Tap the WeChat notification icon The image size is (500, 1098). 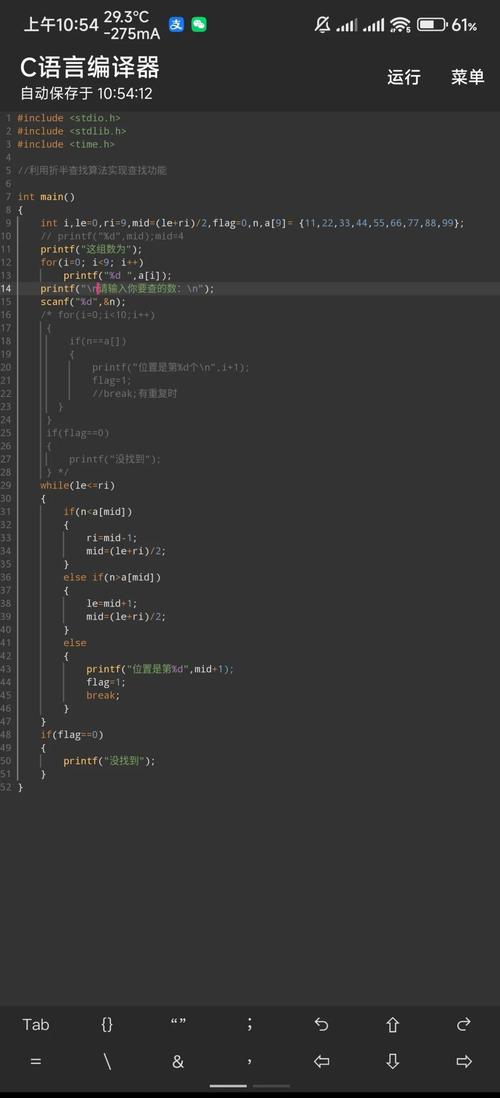pos(199,25)
